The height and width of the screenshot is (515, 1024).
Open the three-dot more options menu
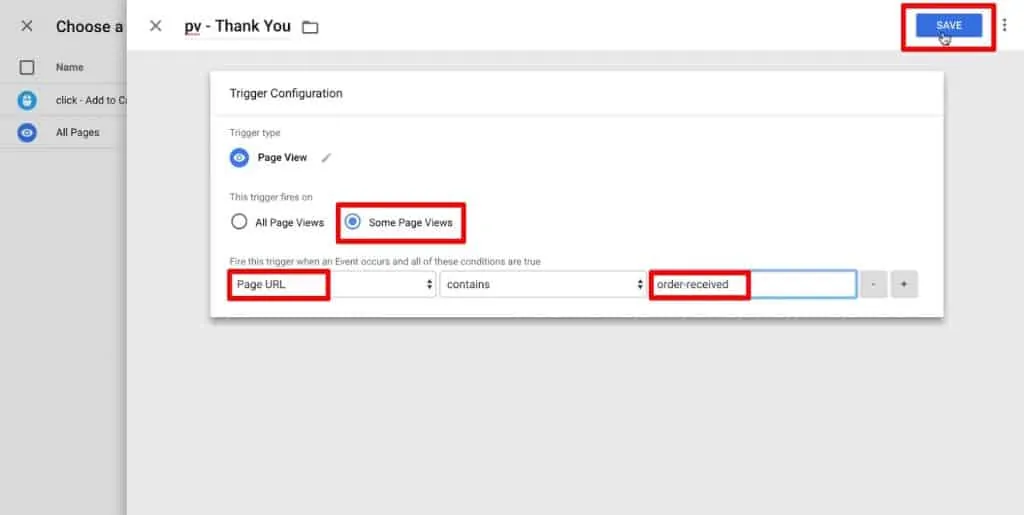point(1004,25)
